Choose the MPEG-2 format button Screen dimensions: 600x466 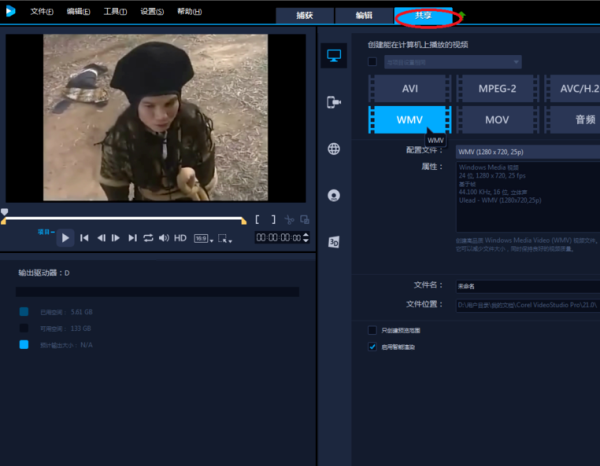496,88
